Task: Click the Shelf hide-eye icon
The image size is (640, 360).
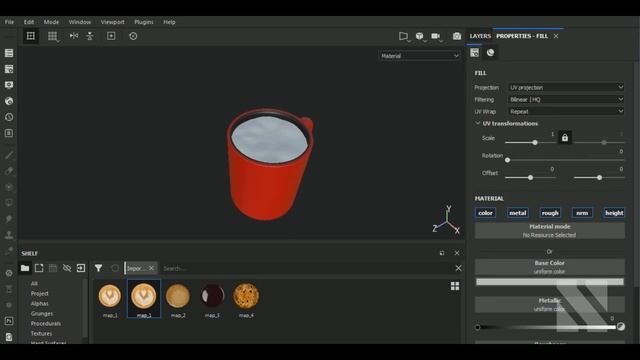Action: pos(67,268)
